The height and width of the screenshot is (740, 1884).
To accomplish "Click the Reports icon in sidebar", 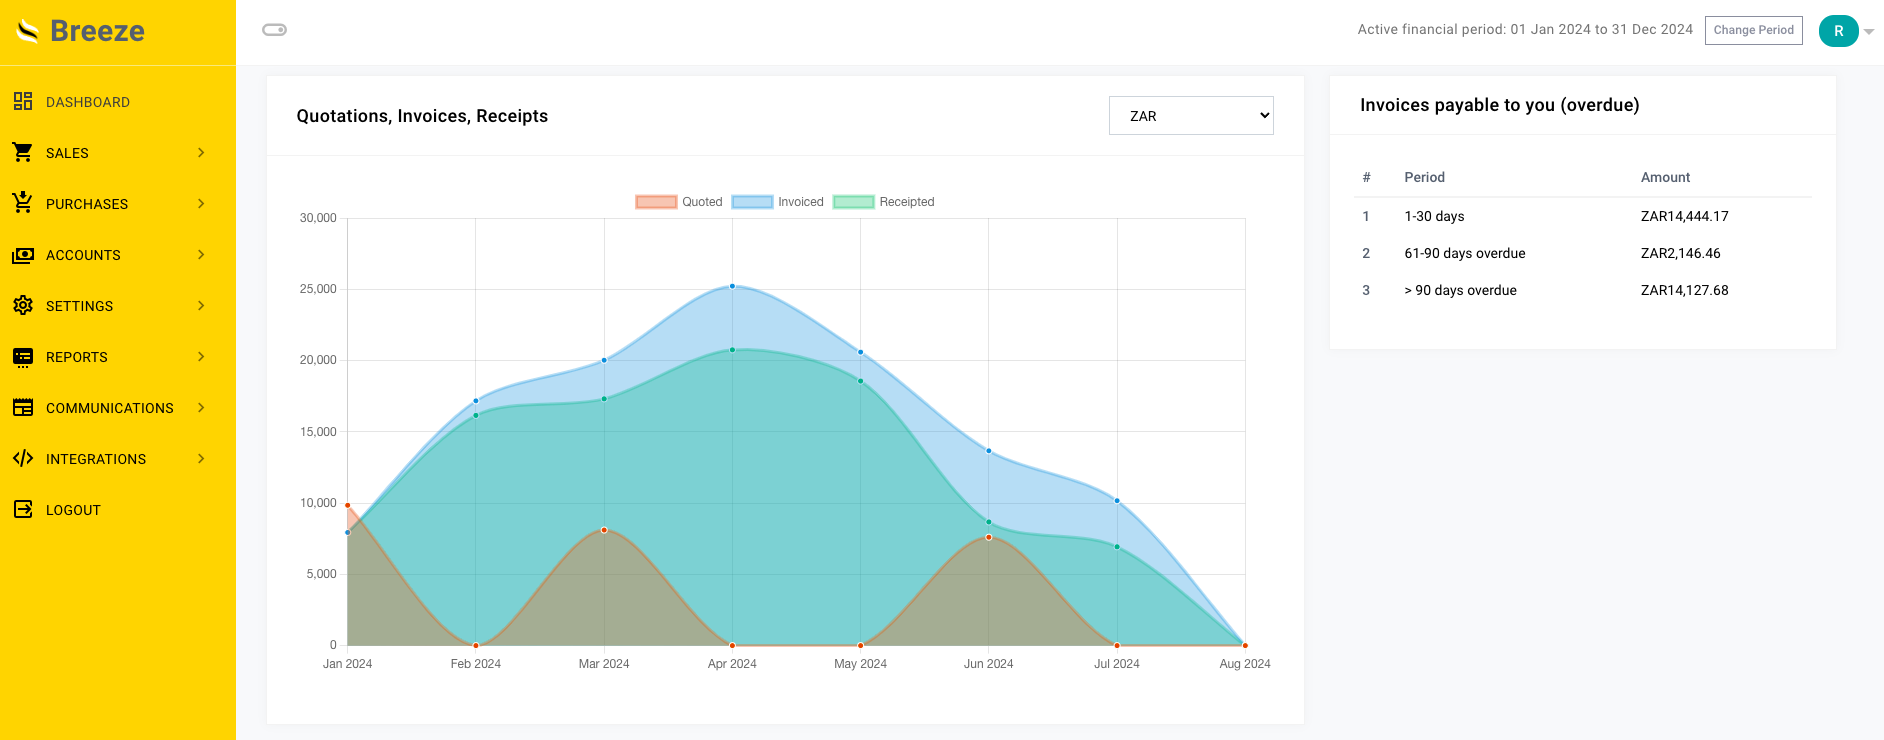I will [23, 357].
